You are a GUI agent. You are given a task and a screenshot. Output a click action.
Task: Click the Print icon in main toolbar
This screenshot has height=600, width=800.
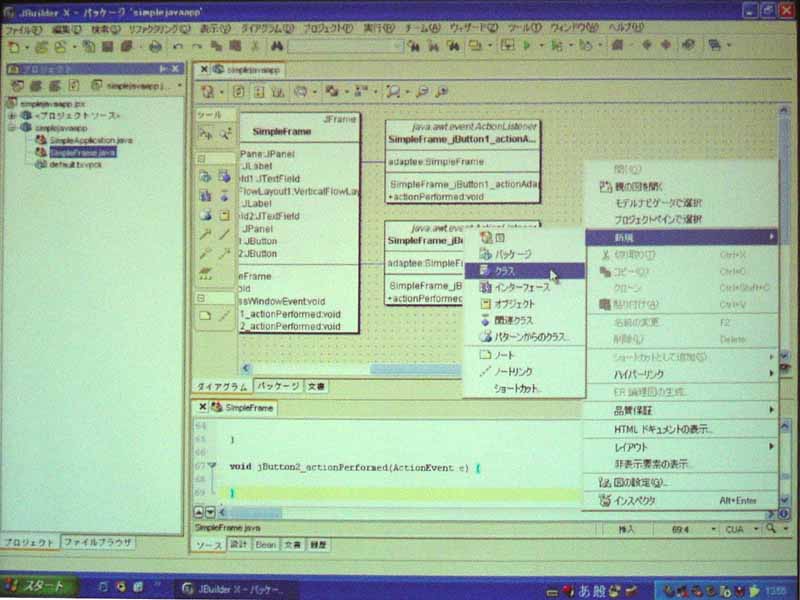[155, 46]
